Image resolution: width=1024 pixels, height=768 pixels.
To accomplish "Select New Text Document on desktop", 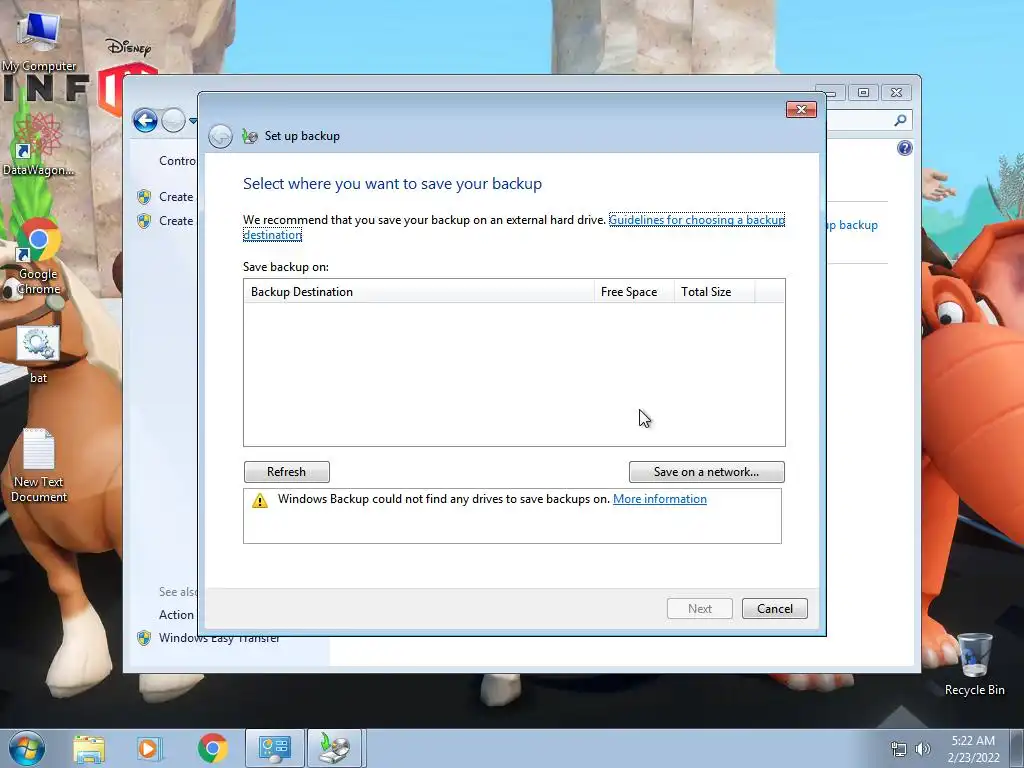I will 38,465.
